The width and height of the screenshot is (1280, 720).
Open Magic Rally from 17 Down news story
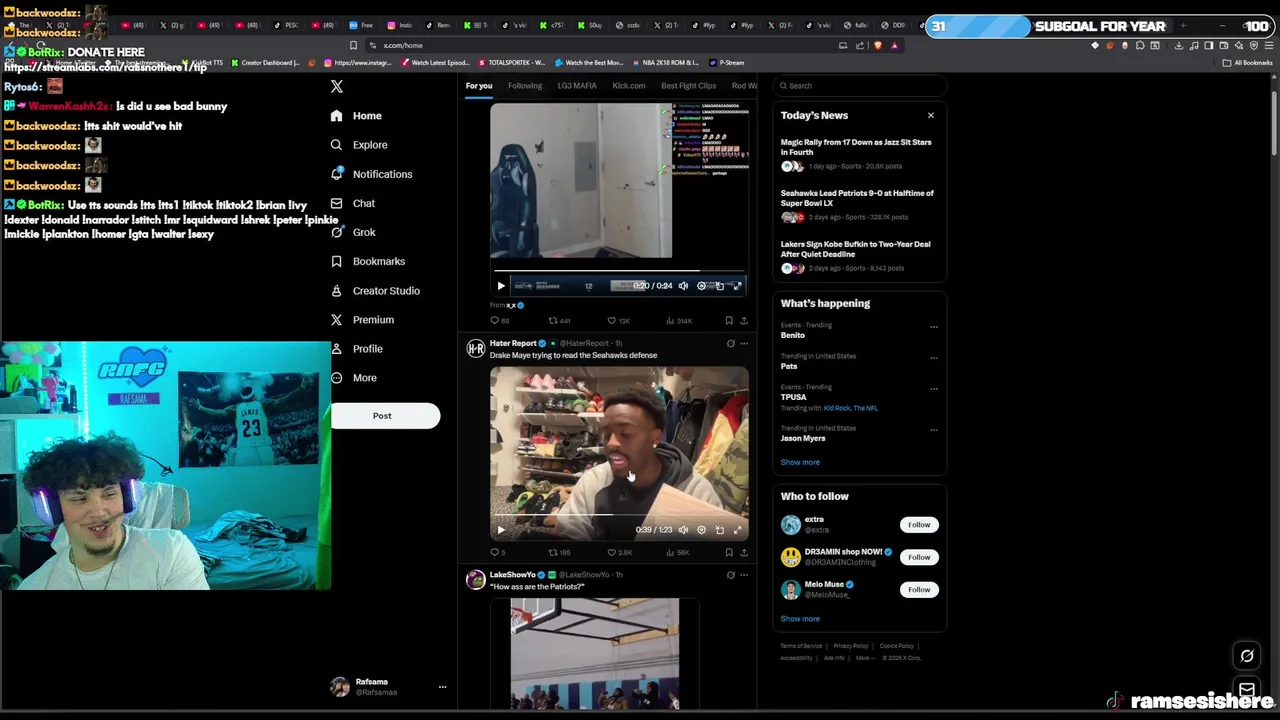point(857,154)
